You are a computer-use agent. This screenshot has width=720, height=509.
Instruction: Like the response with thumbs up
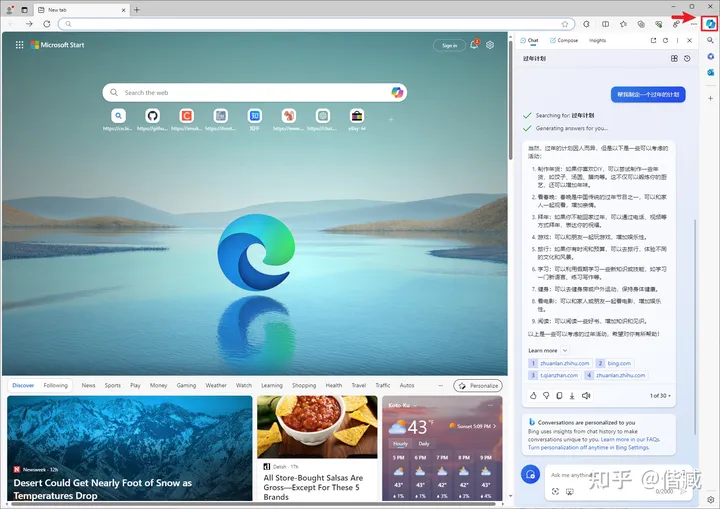click(x=533, y=396)
